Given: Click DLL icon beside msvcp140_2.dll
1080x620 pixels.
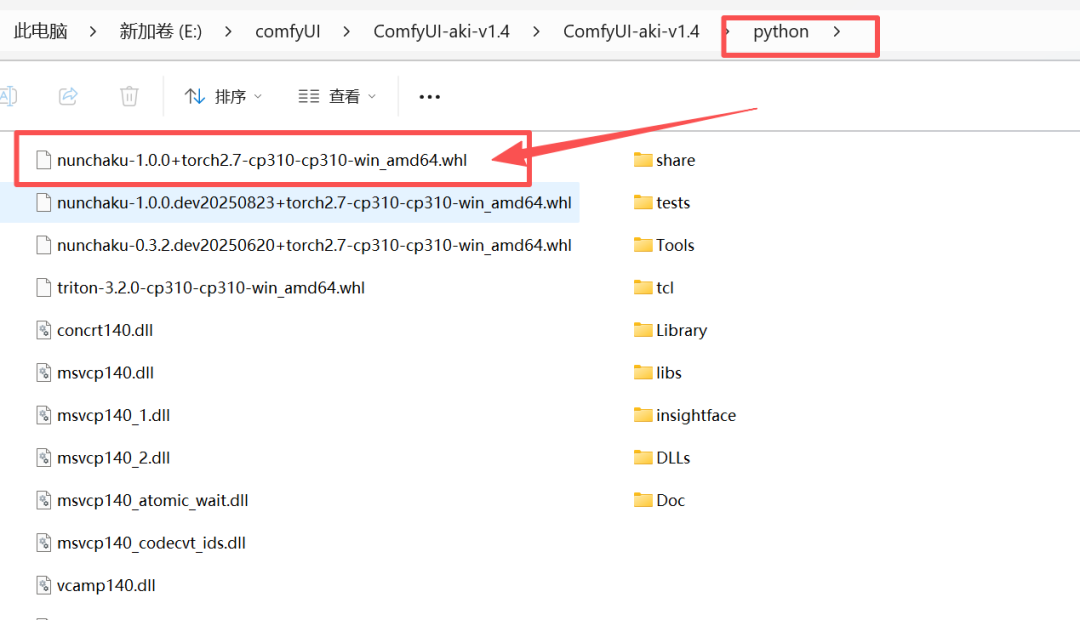Looking at the screenshot, I should click(43, 458).
